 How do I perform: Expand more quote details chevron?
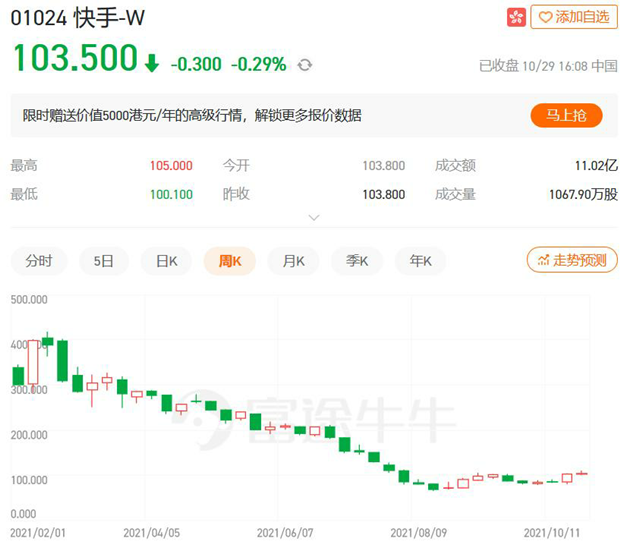314,218
